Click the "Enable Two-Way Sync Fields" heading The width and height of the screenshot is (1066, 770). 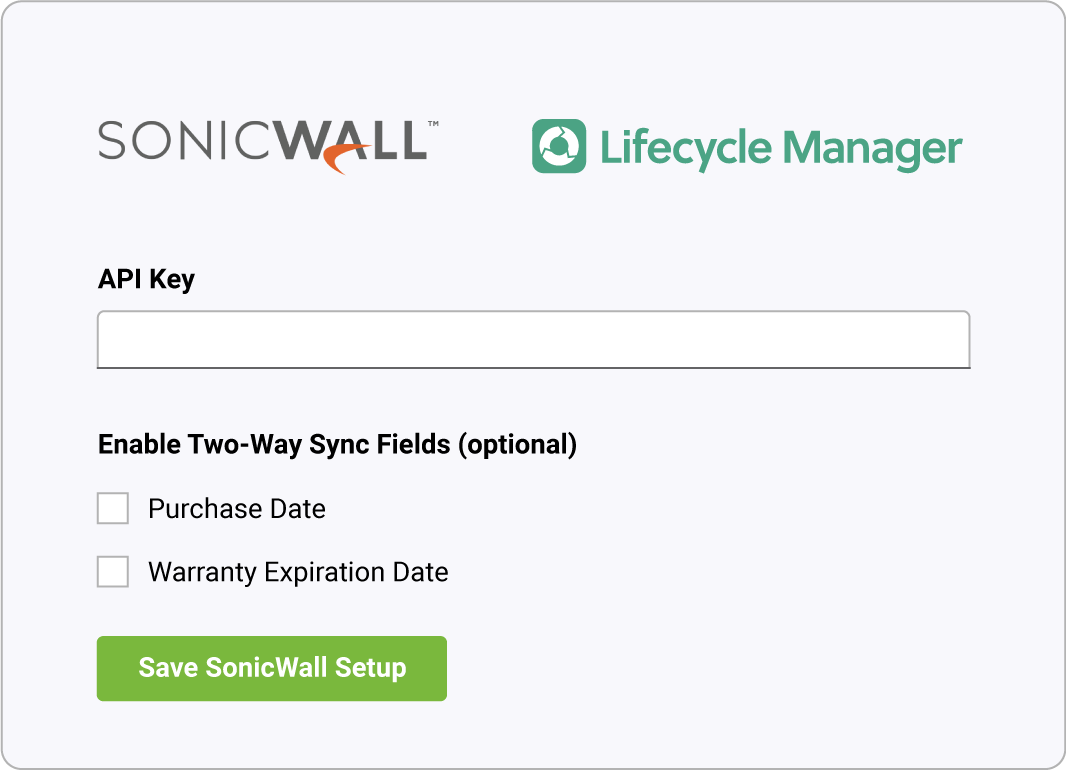[x=274, y=444]
